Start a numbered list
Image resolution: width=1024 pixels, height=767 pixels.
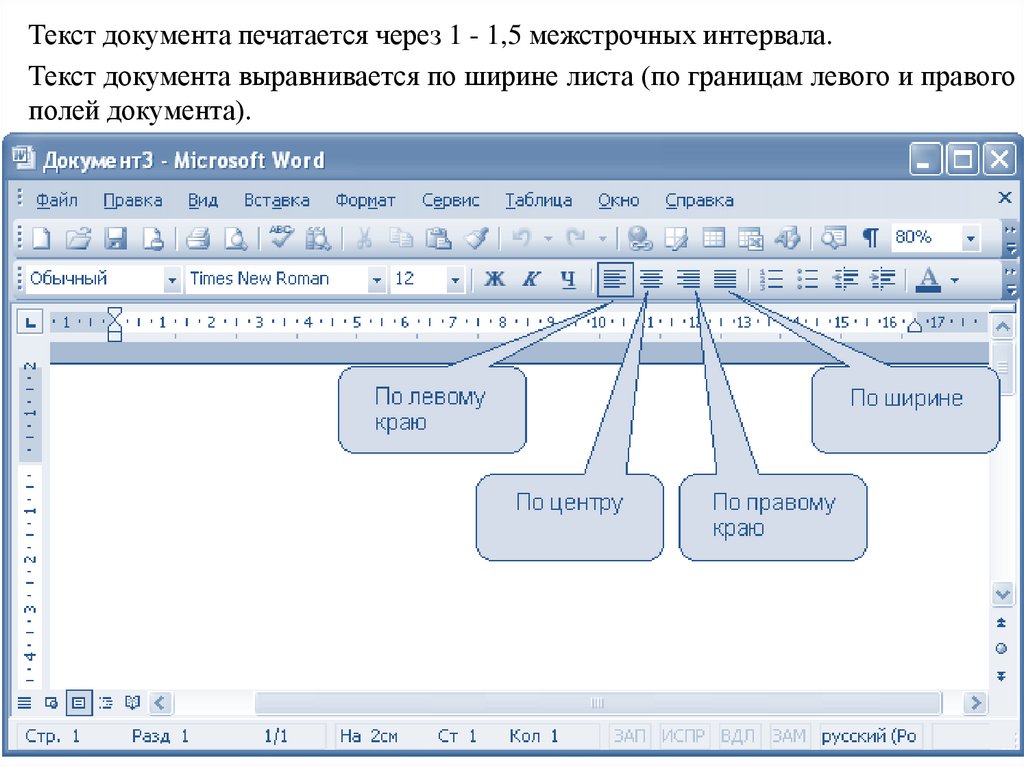[771, 280]
